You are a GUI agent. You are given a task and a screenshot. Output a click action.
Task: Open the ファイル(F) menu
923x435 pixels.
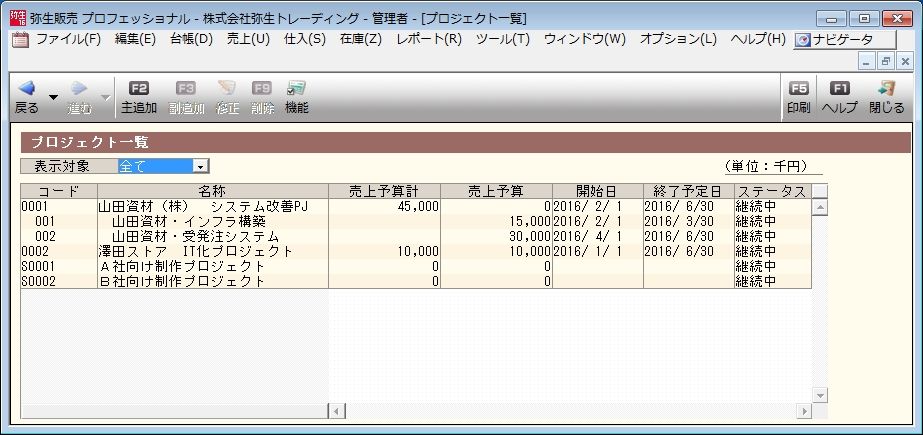[x=68, y=39]
